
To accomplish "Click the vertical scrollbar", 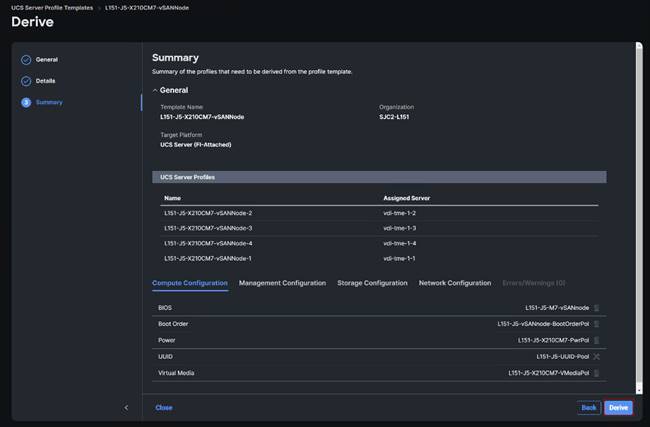I will click(x=639, y=216).
